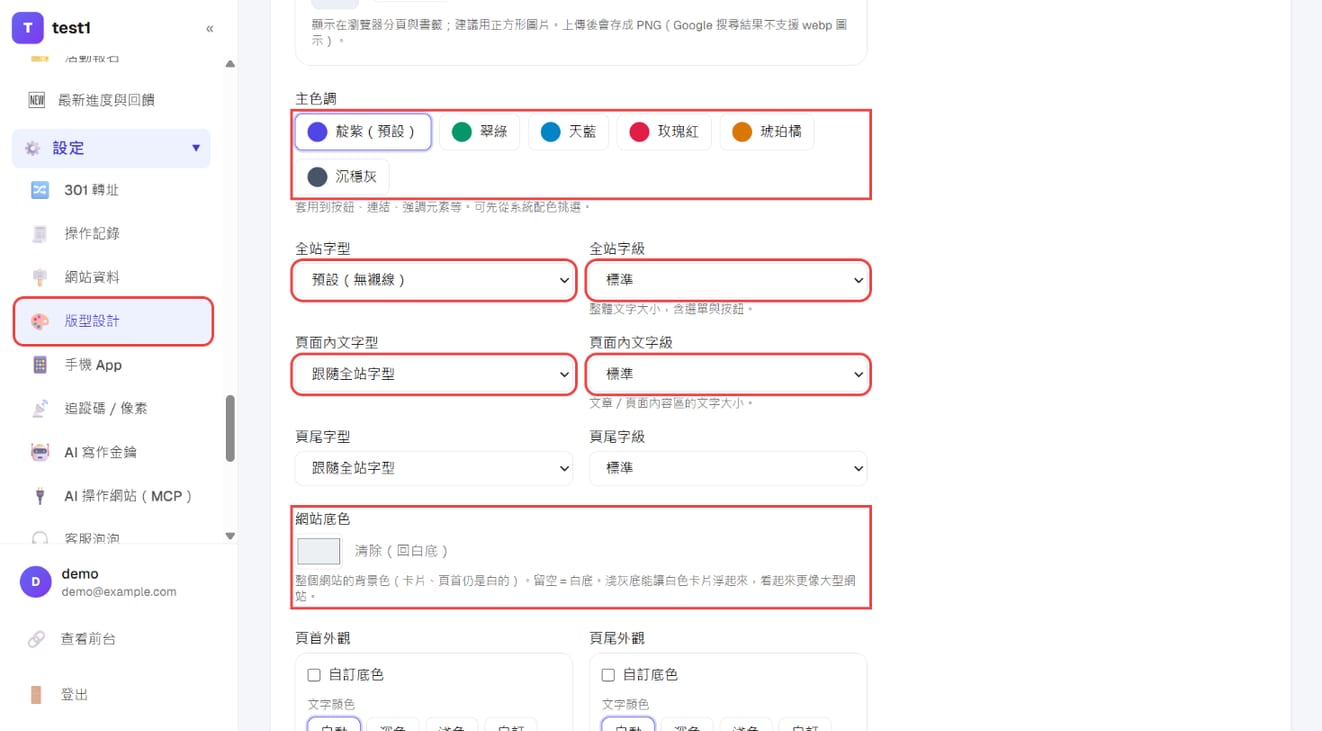This screenshot has height=731, width=1322.
Task: Open the 全站字型 dropdown
Action: pos(434,281)
